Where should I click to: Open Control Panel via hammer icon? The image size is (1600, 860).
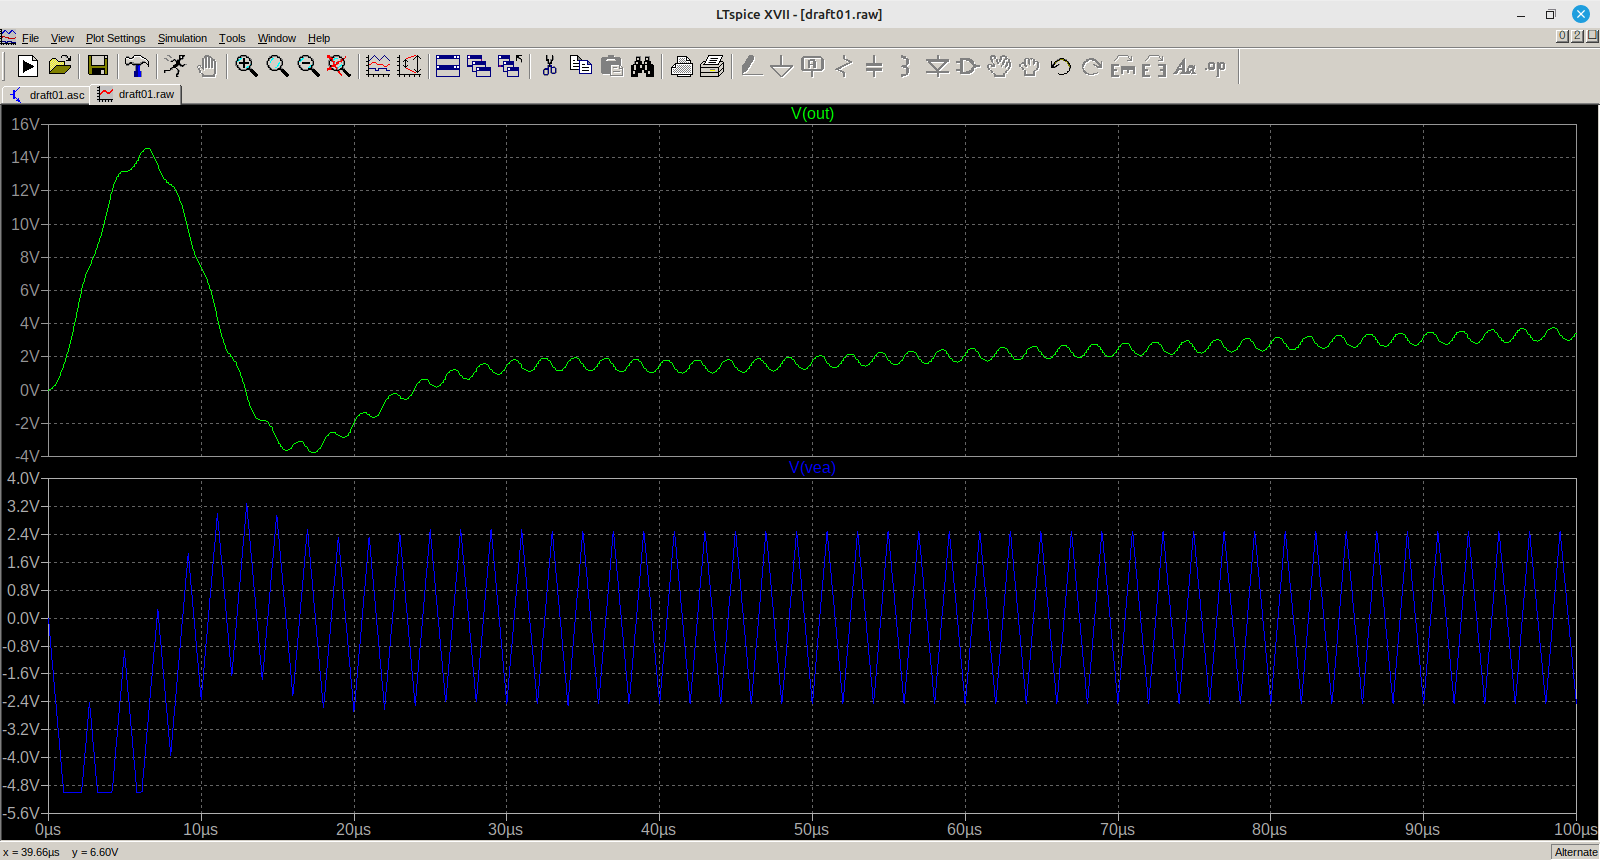point(137,66)
